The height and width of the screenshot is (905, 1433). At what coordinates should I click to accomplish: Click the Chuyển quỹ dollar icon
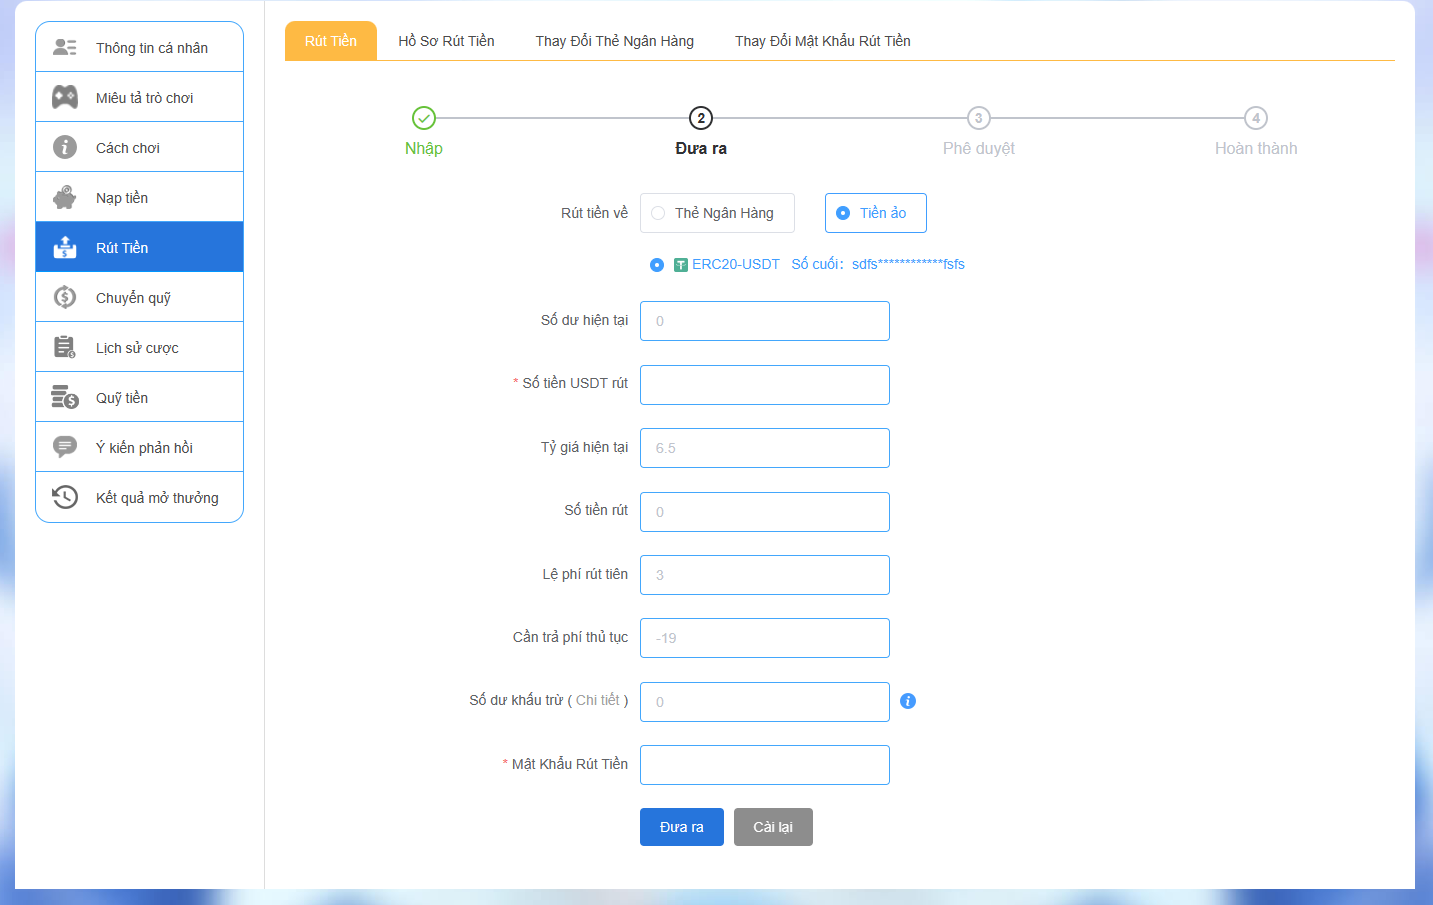click(x=65, y=297)
